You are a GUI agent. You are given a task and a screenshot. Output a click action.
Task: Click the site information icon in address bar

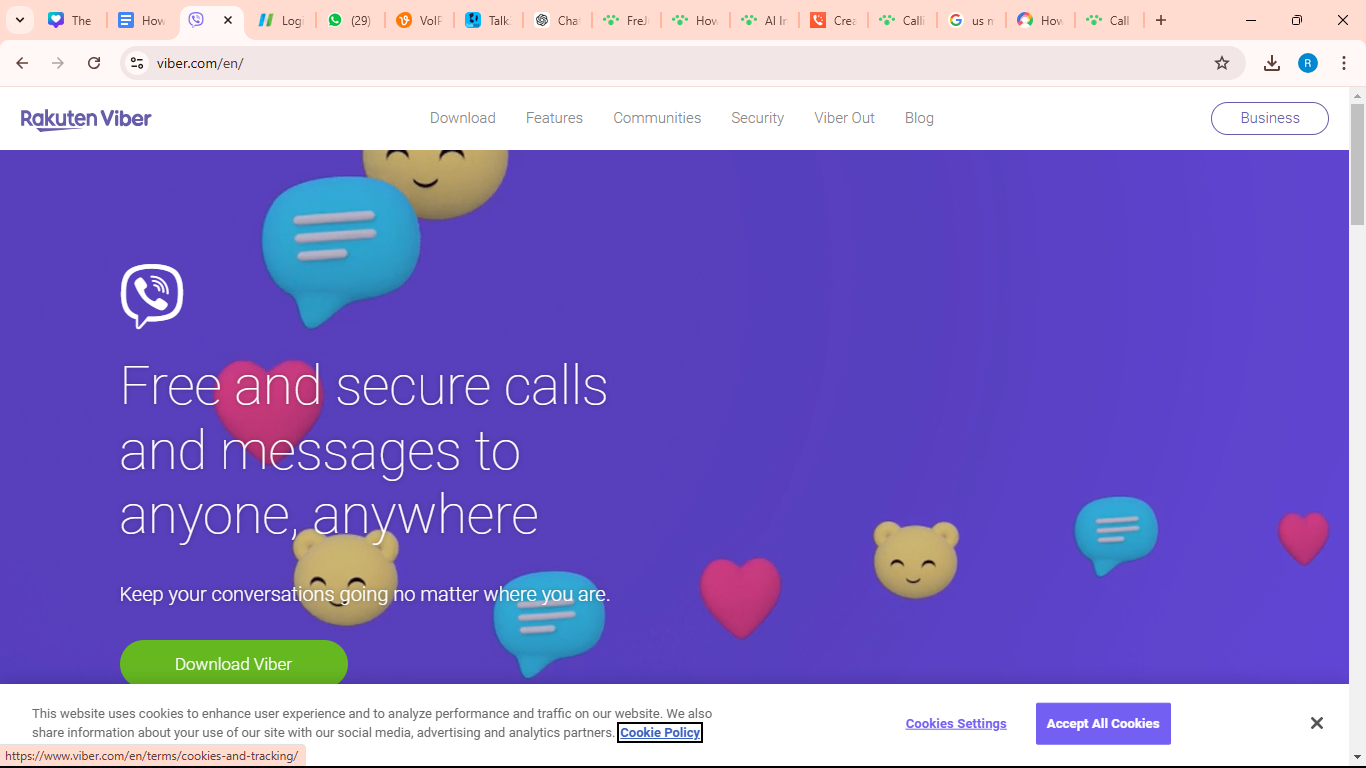pyautogui.click(x=137, y=63)
